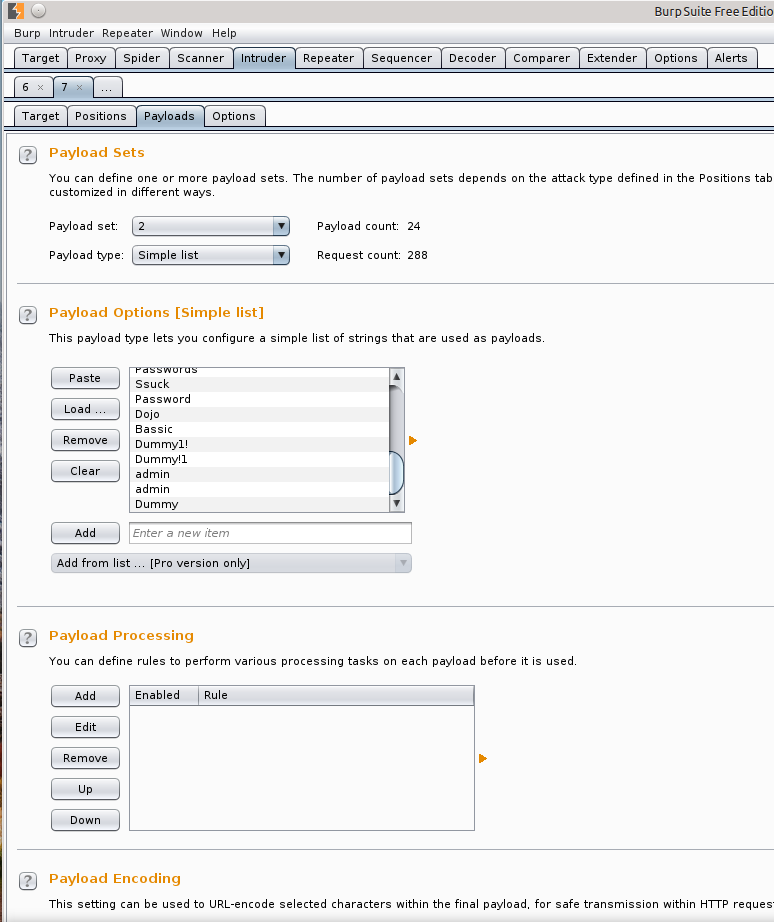Click payload list scrollbar up arrow
The image size is (774, 922).
pyautogui.click(x=396, y=376)
